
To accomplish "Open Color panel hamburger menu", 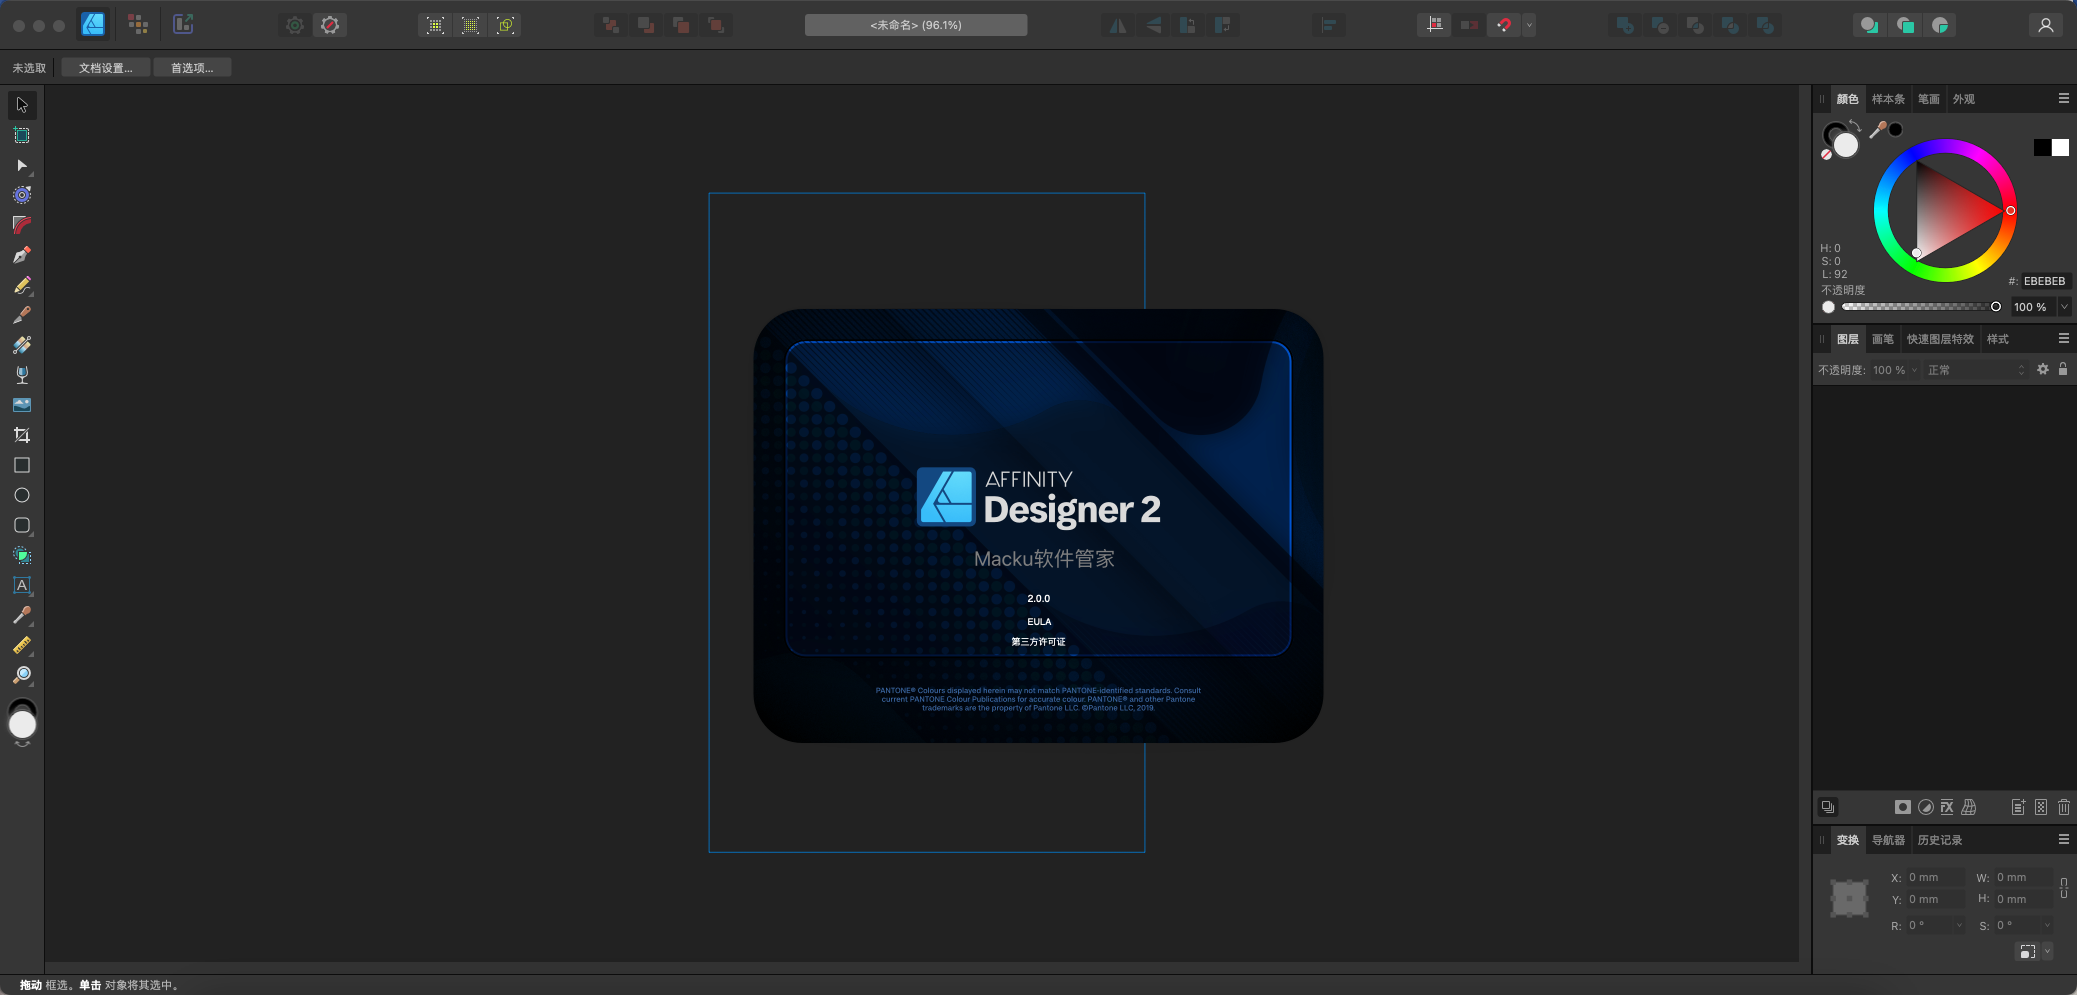I will (2063, 98).
